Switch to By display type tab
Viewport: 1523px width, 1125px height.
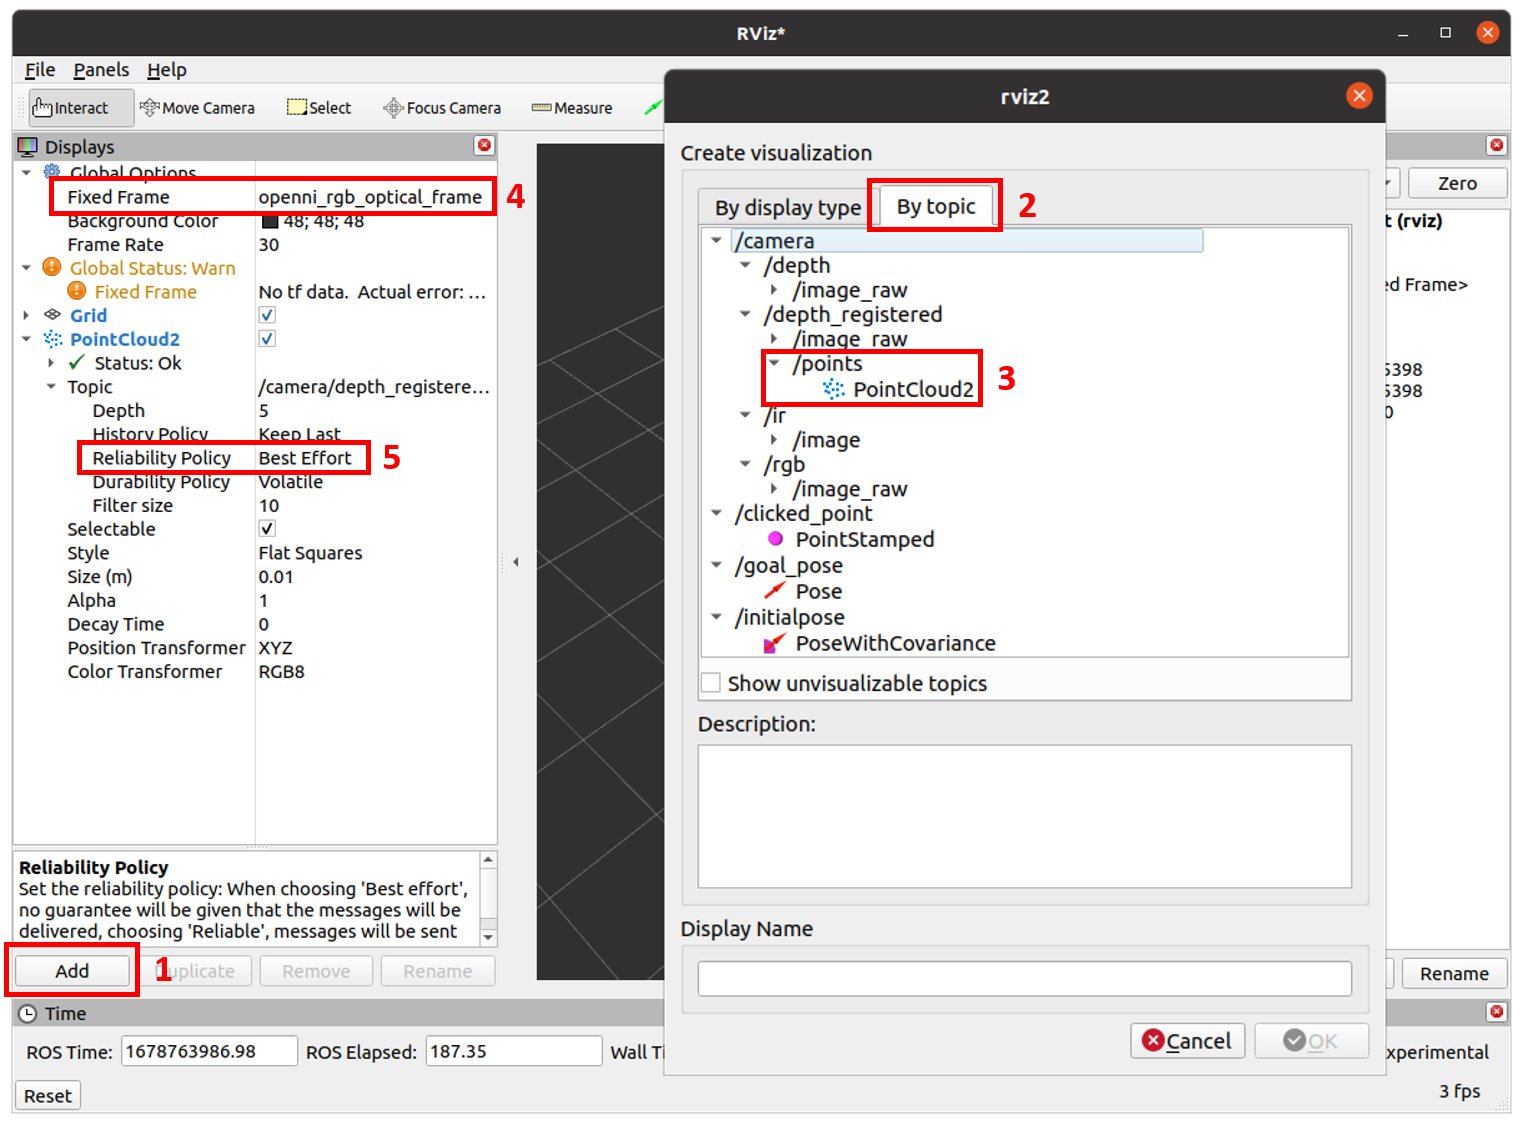[787, 208]
